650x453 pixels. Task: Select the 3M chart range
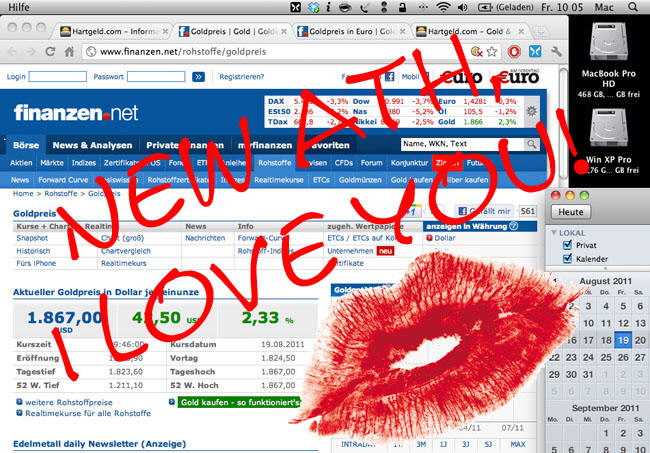[x=421, y=444]
